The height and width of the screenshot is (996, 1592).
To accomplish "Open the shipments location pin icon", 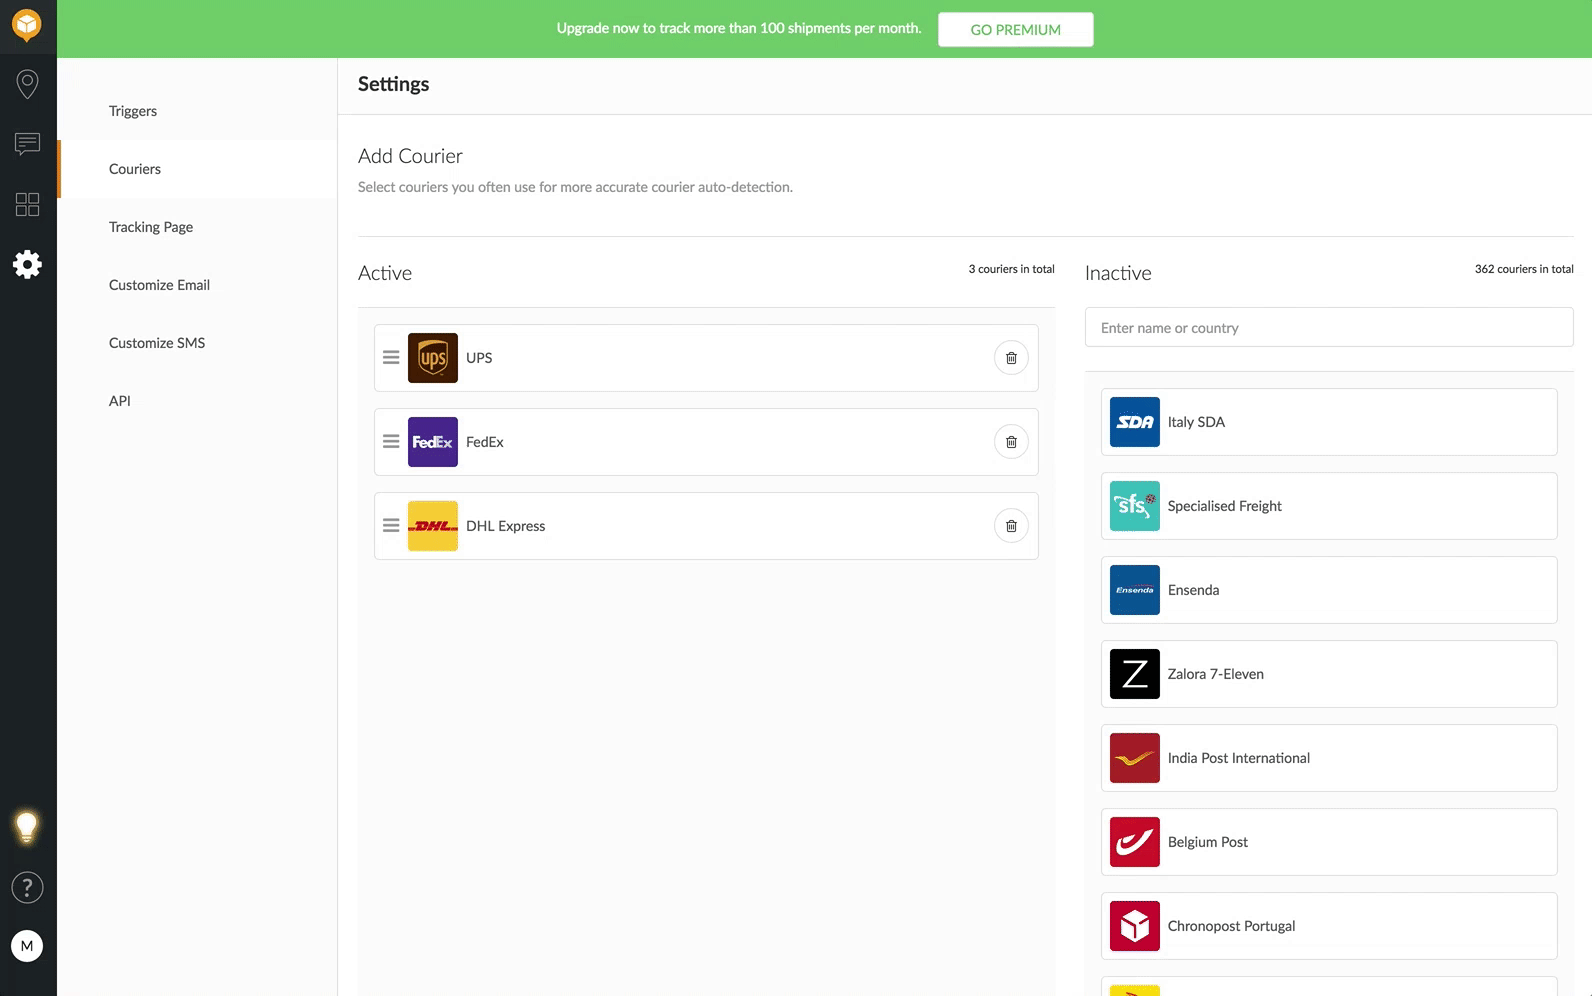I will [28, 84].
